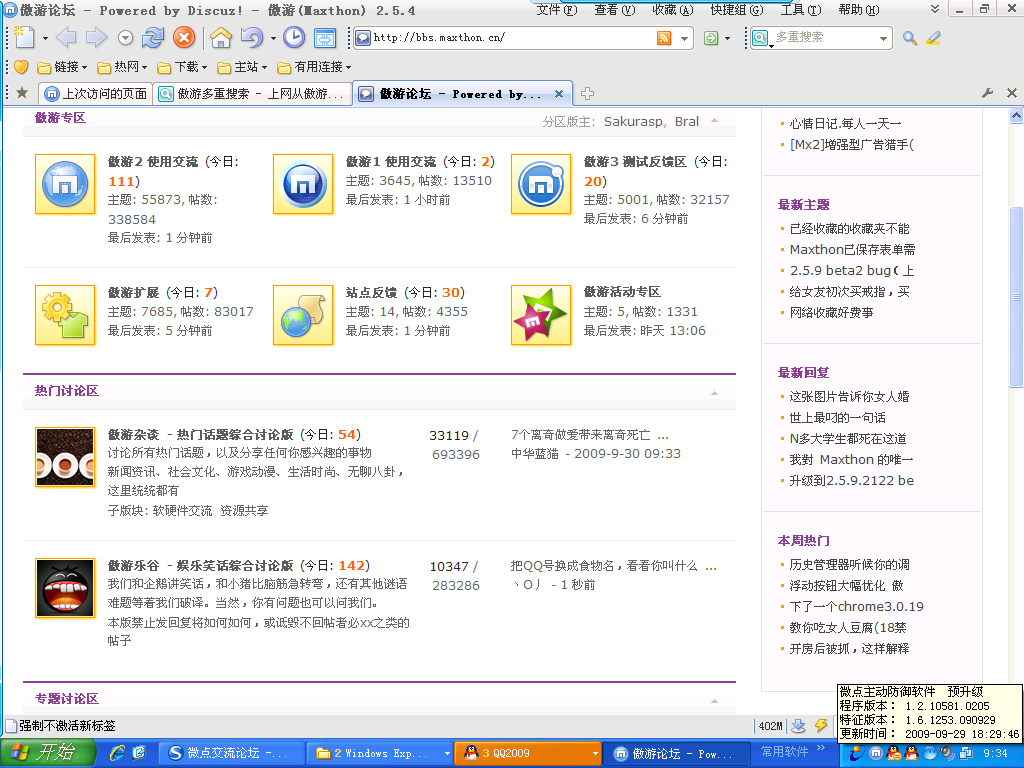Open the 2.5.9 beta2 bug latest topic link
The image size is (1024, 768).
click(852, 270)
